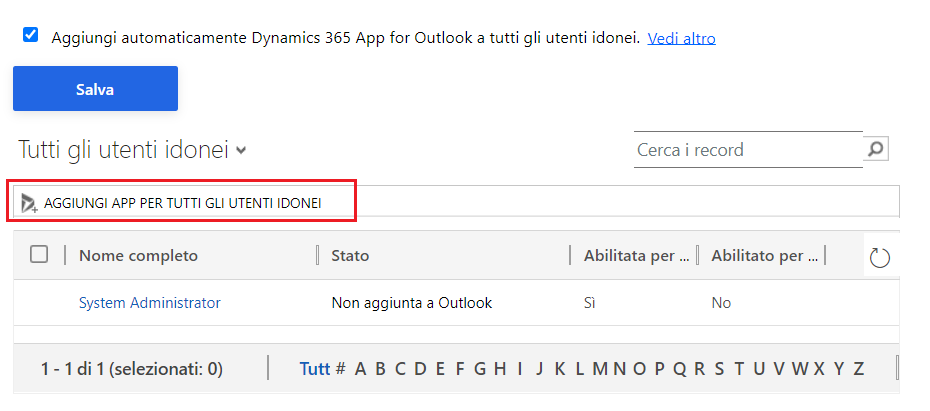Filter records by letter K

(x=559, y=369)
